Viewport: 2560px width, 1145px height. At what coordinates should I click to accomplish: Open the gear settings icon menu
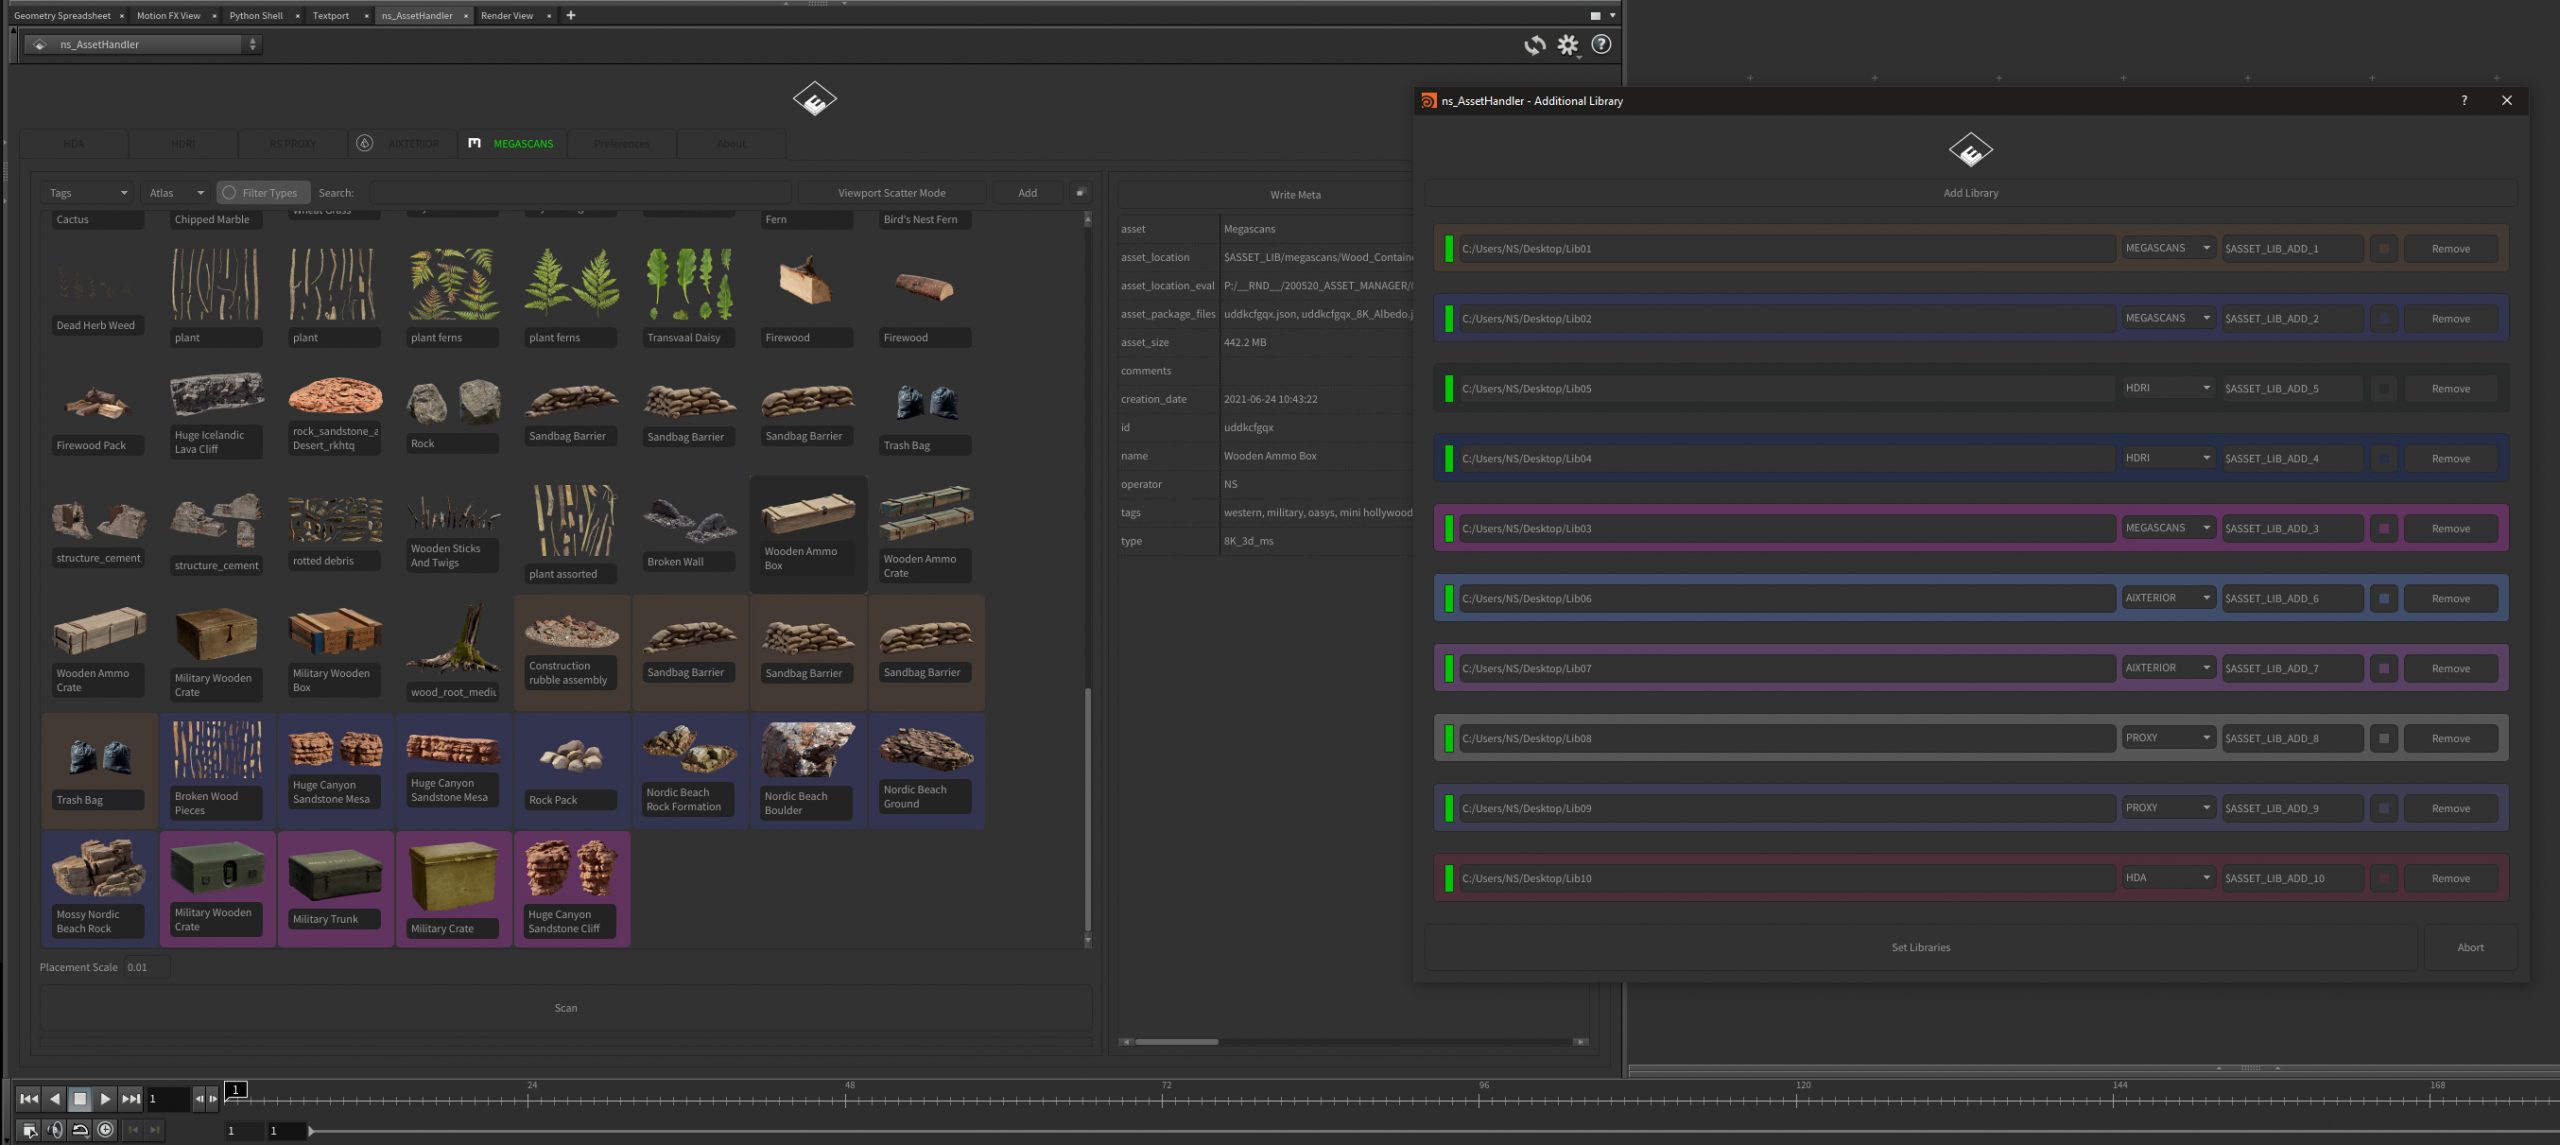click(x=1567, y=45)
